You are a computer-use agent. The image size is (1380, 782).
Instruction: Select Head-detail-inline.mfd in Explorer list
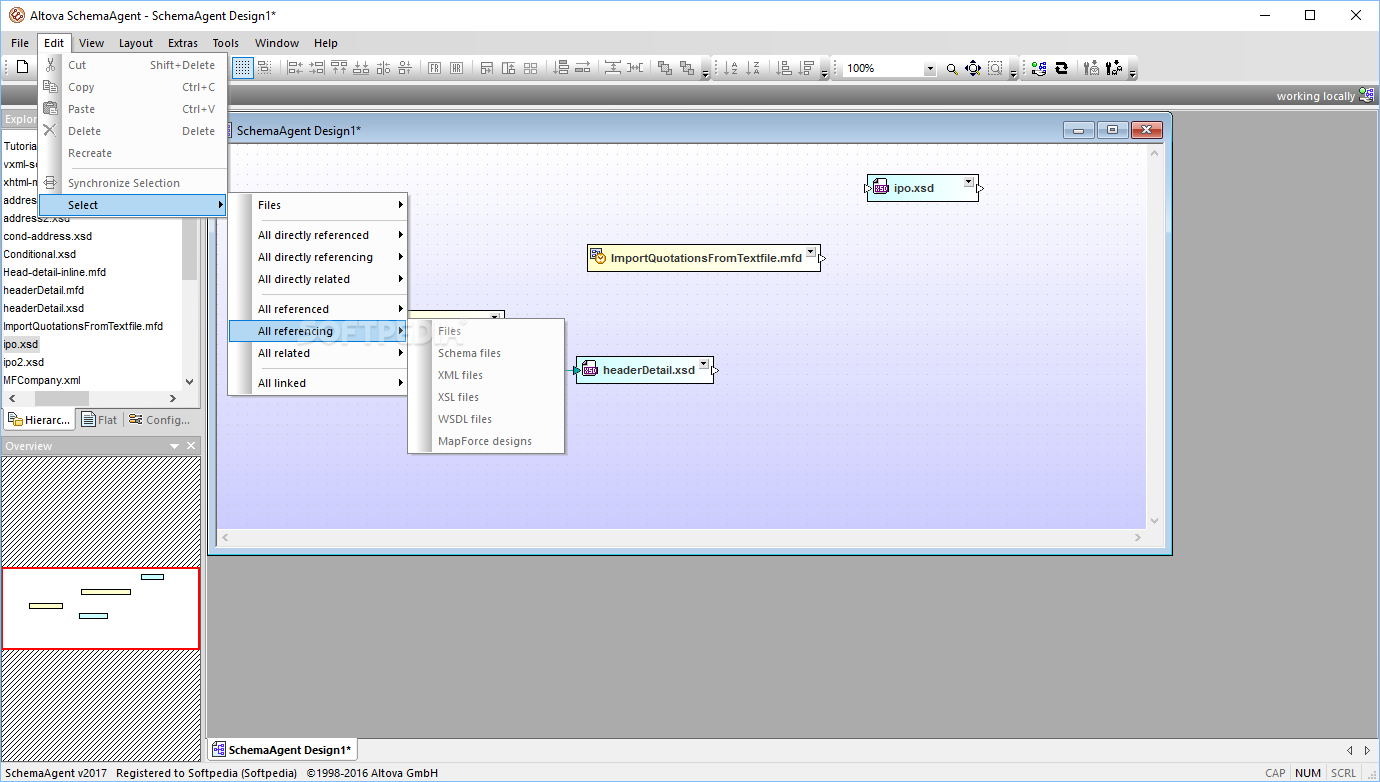point(54,272)
